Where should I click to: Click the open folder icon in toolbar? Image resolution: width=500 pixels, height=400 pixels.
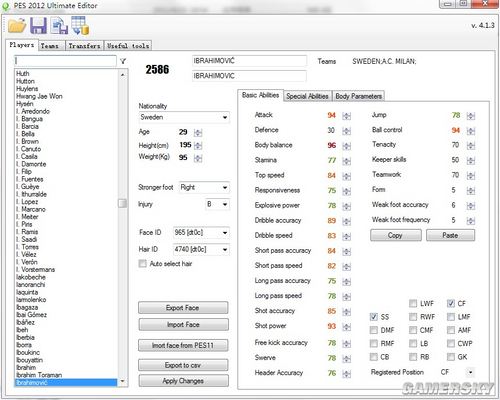pos(17,26)
